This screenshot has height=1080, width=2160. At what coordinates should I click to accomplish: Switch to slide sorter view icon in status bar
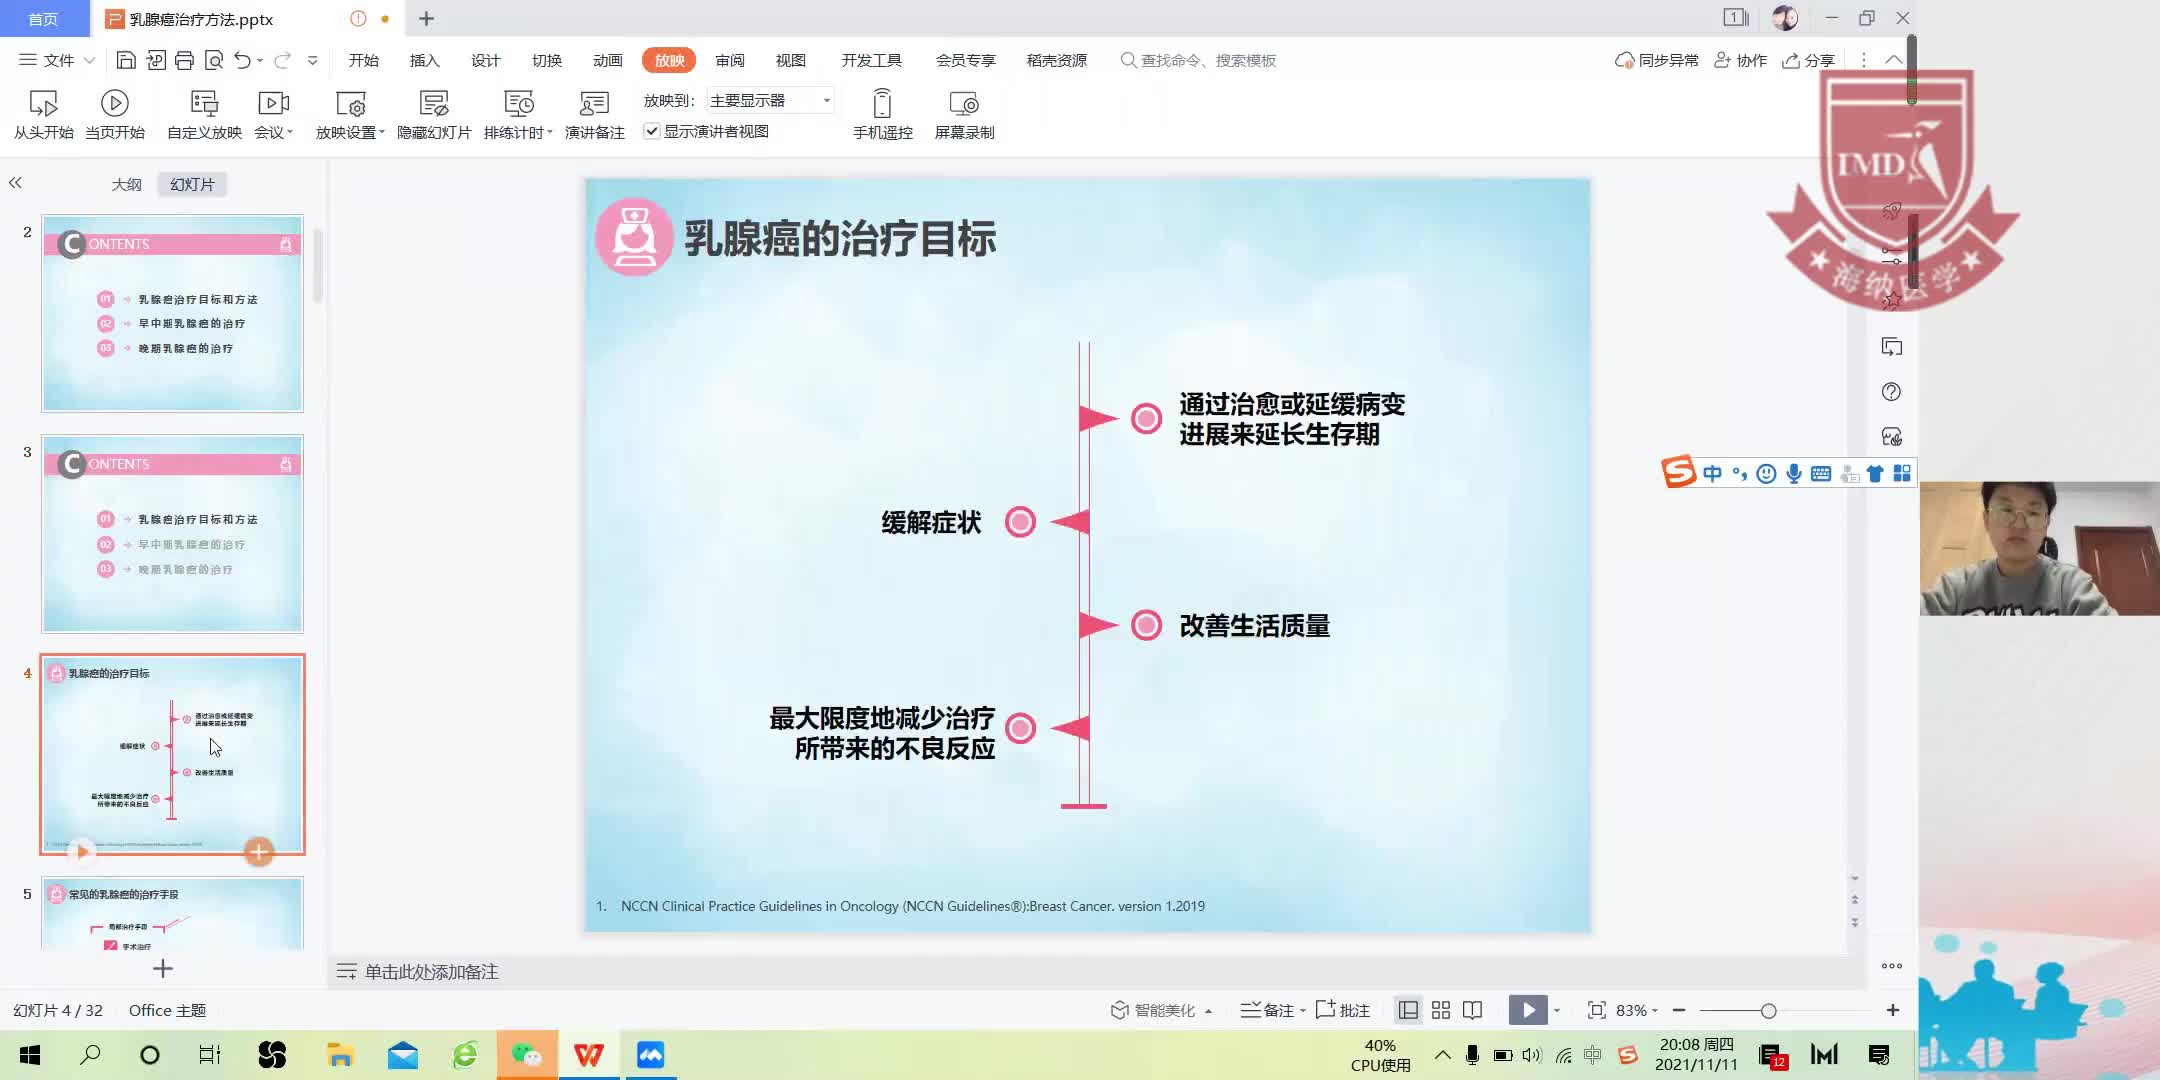1441,1010
